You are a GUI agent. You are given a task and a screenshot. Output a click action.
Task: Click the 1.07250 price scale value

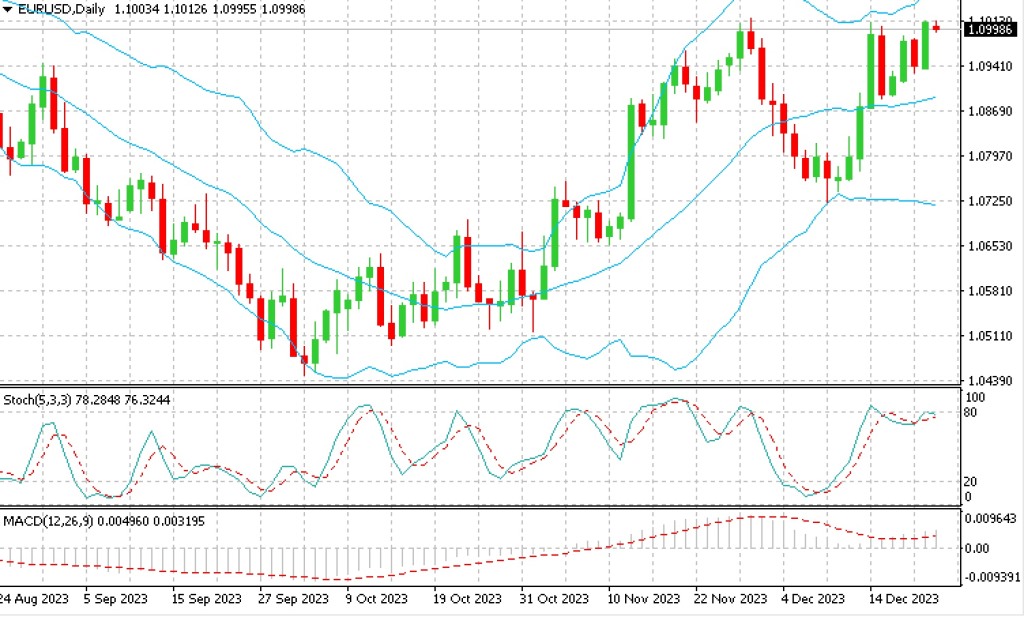click(991, 201)
